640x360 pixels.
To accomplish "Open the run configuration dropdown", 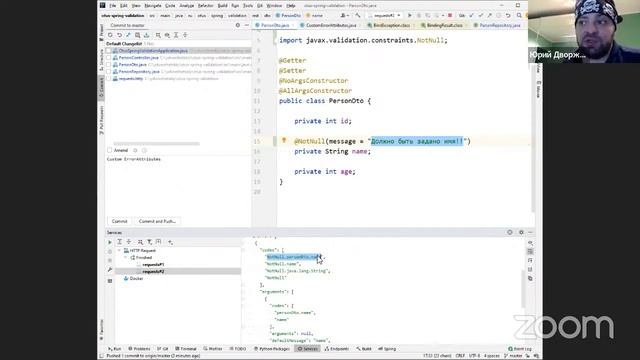I will coord(385,16).
